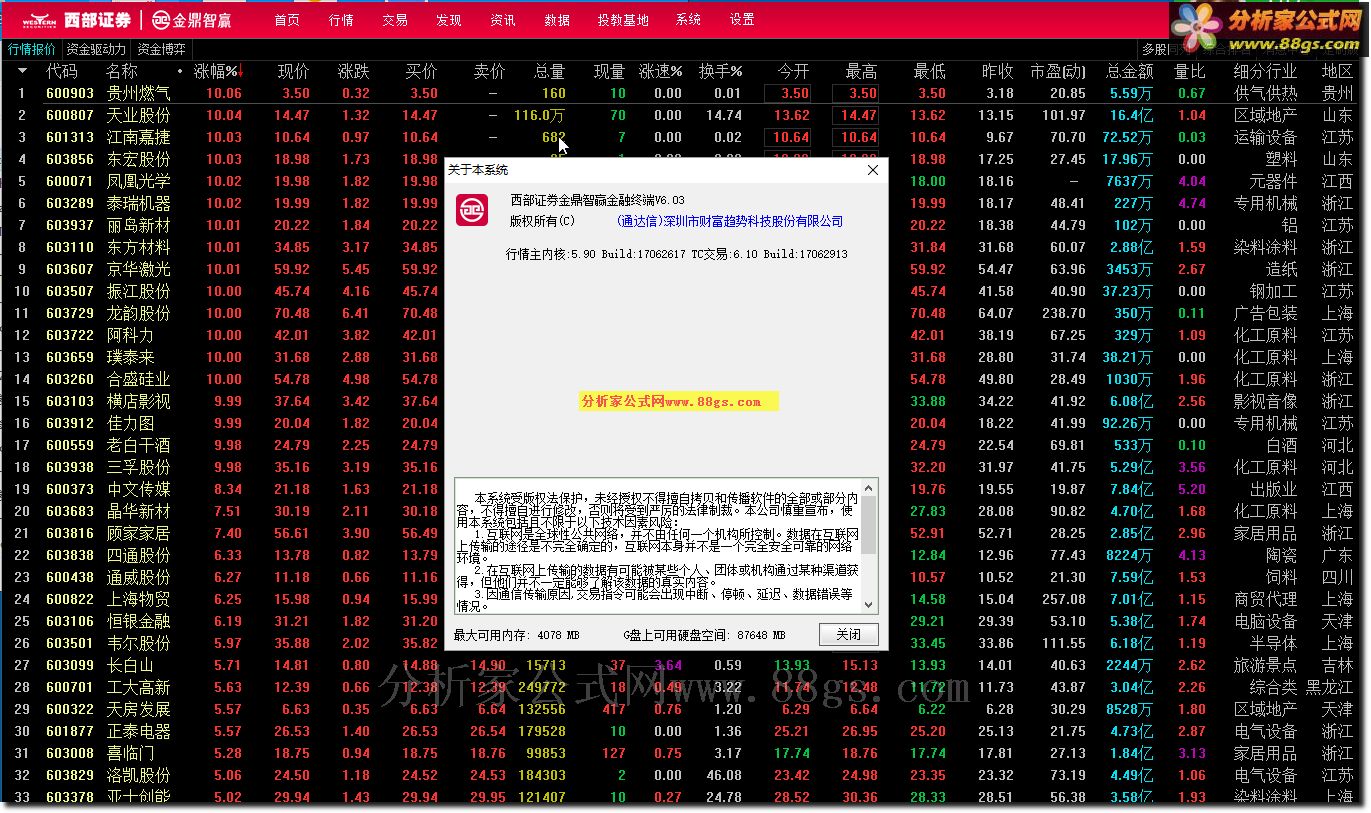This screenshot has height=813, width=1371.
Task: Select stock row 喜临门
Action: click(x=685, y=753)
